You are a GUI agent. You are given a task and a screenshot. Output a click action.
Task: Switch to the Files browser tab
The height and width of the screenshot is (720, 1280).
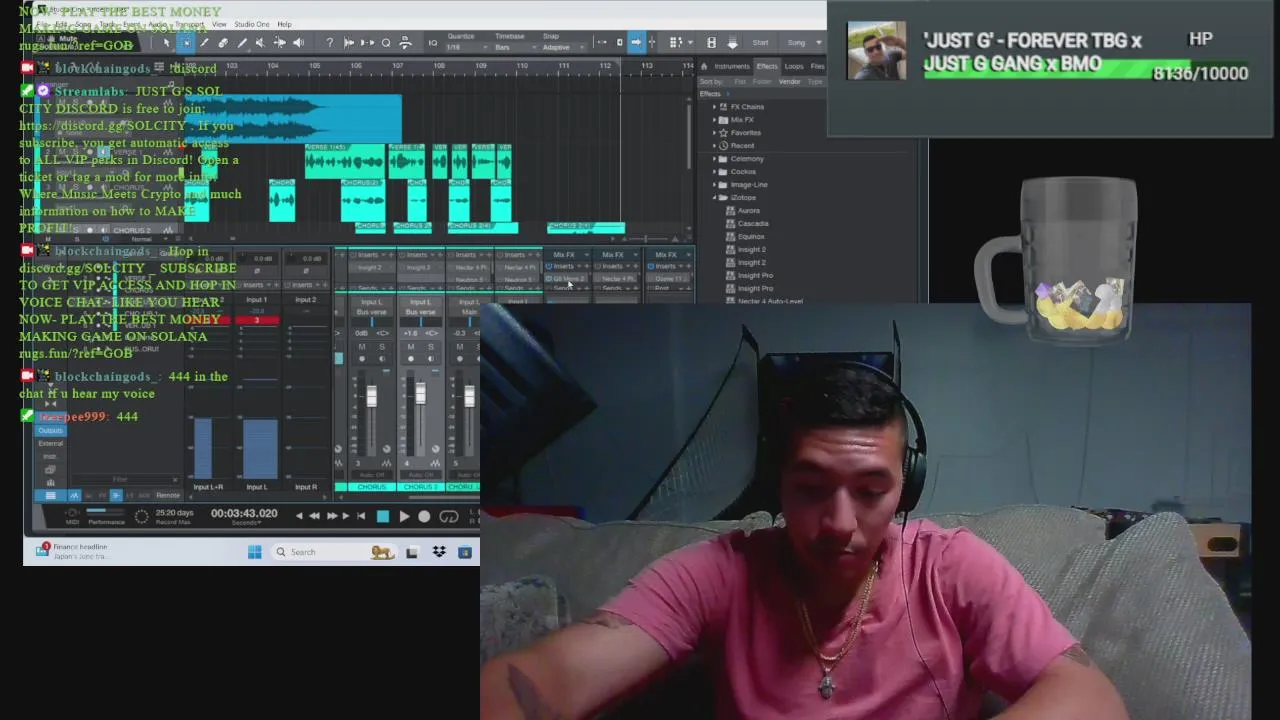[x=817, y=66]
